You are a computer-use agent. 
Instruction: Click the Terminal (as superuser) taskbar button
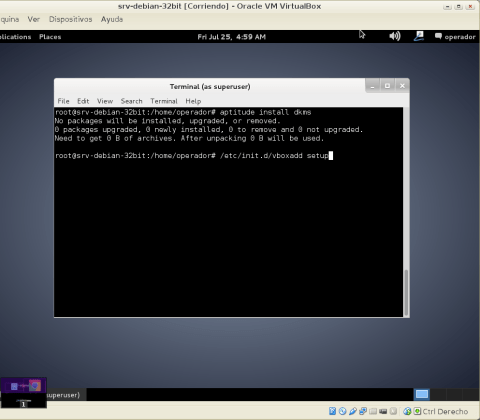66,395
